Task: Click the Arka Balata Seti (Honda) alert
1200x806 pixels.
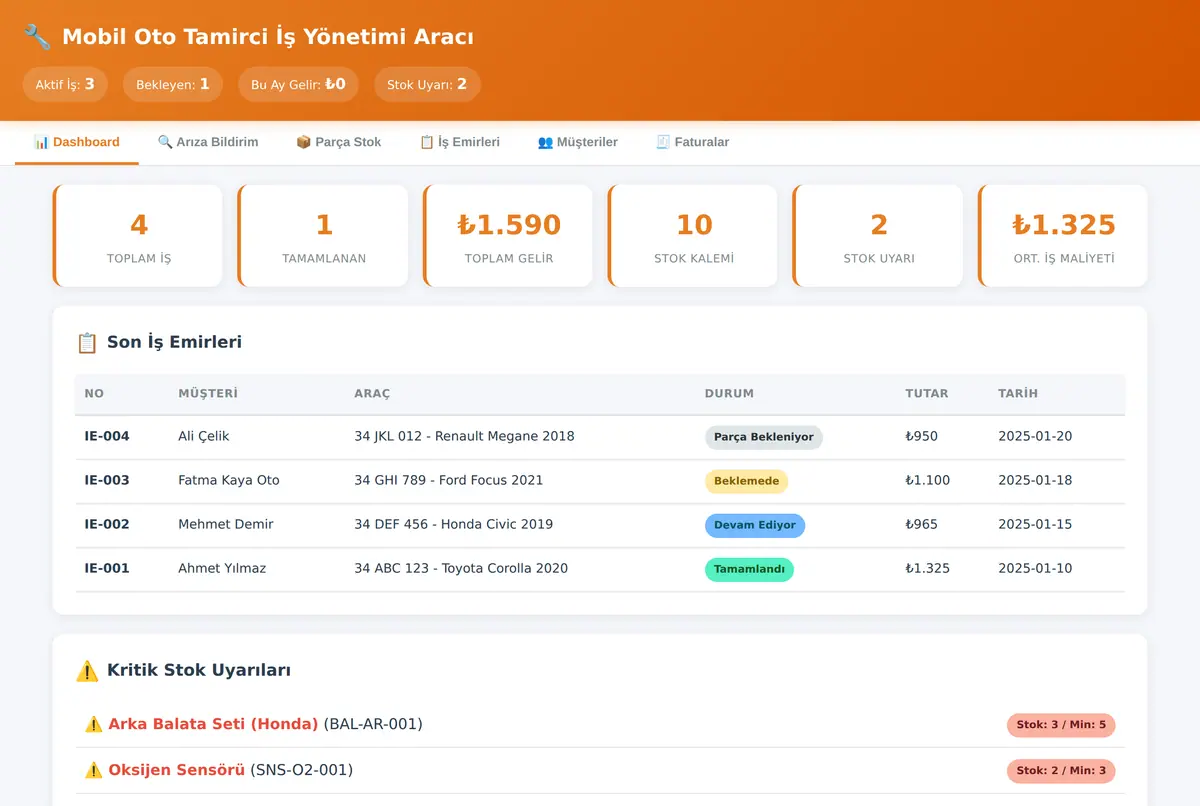Action: coord(600,724)
